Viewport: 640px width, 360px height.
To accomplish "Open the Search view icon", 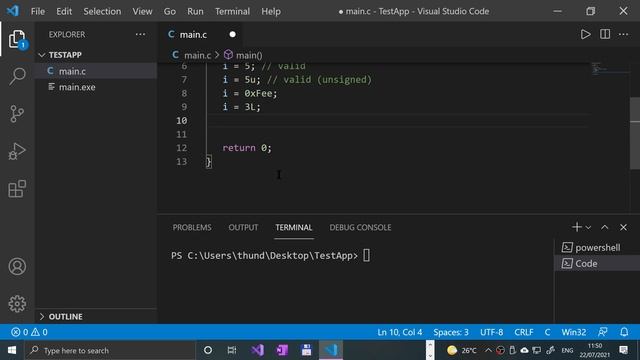I will tap(17, 76).
